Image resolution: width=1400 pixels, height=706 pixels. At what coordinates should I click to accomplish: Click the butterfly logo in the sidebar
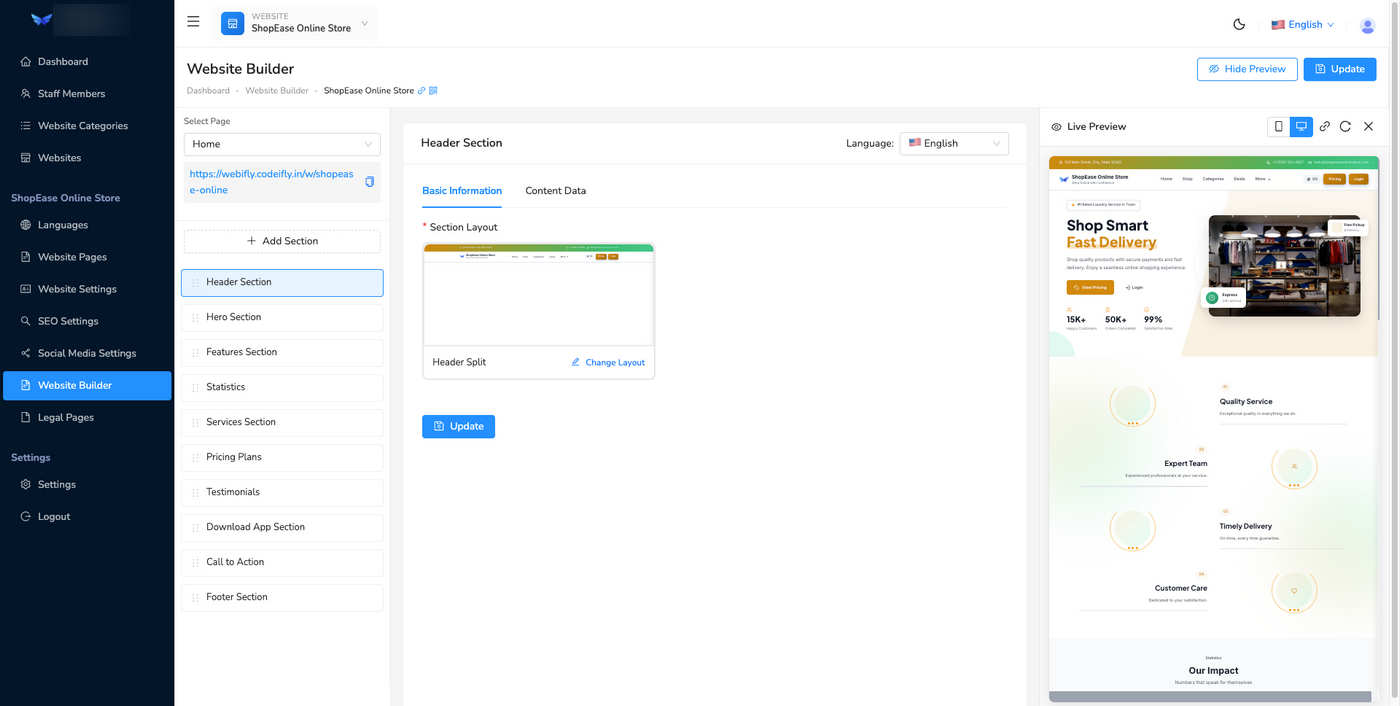click(41, 19)
